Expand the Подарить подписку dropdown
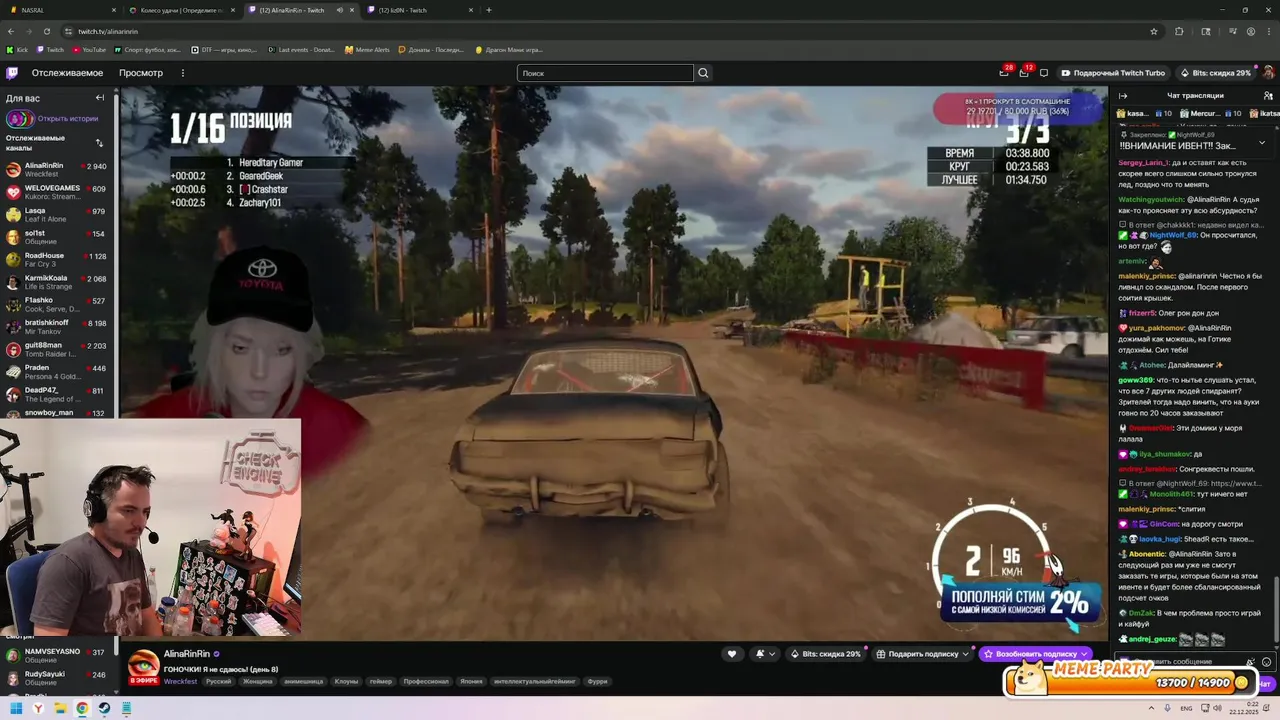The width and height of the screenshot is (1280, 720). (966, 654)
